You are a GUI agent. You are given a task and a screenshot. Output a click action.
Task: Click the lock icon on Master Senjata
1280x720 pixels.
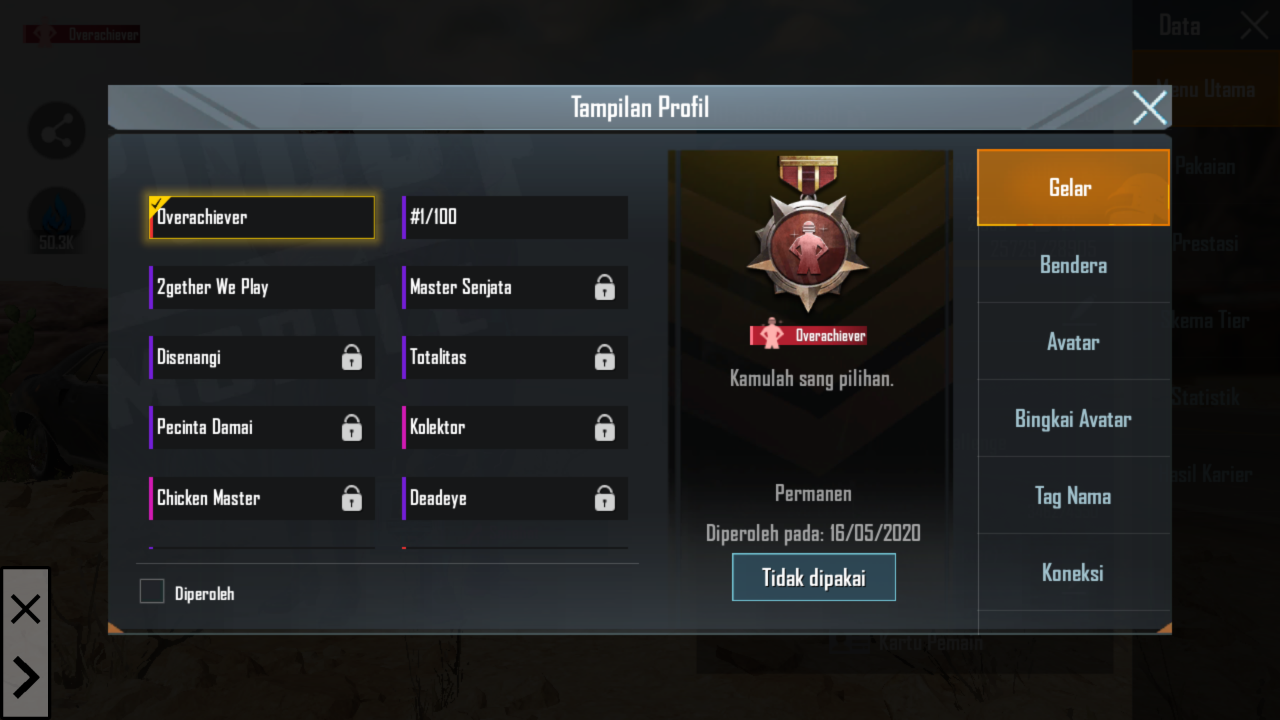point(604,288)
